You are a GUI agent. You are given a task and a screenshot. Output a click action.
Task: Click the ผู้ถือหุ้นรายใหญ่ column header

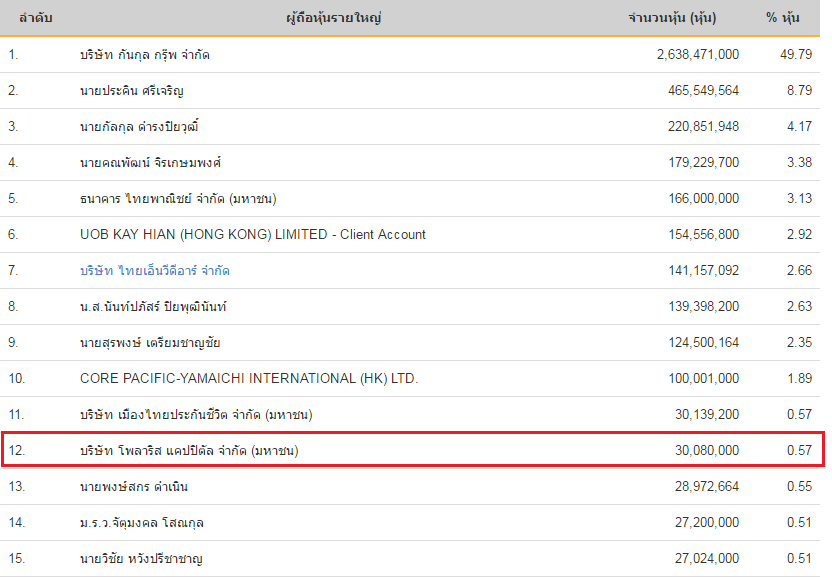pyautogui.click(x=334, y=18)
